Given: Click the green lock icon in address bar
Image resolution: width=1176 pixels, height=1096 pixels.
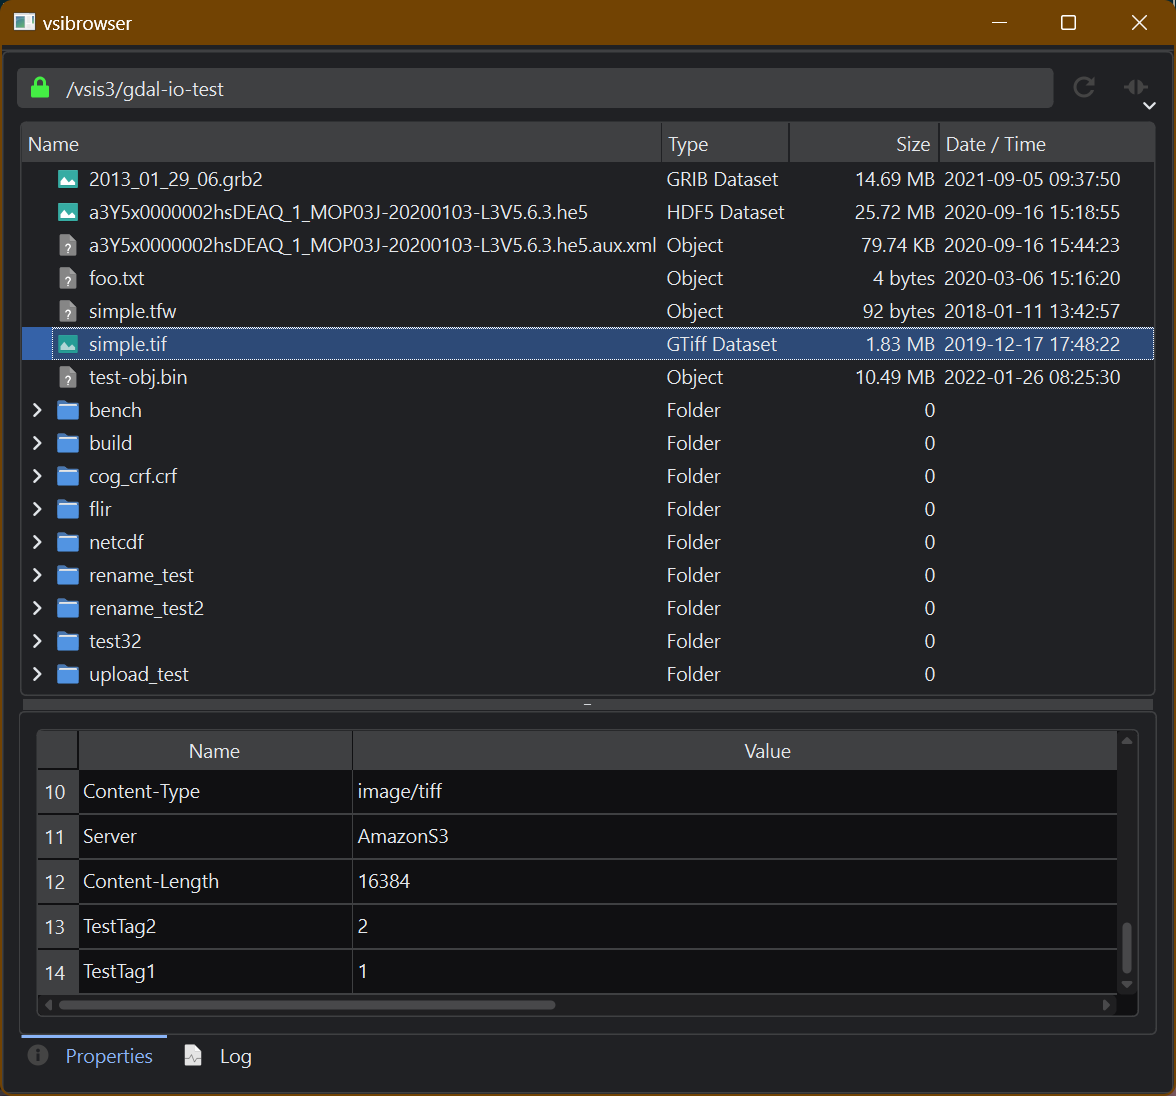Looking at the screenshot, I should click(39, 88).
